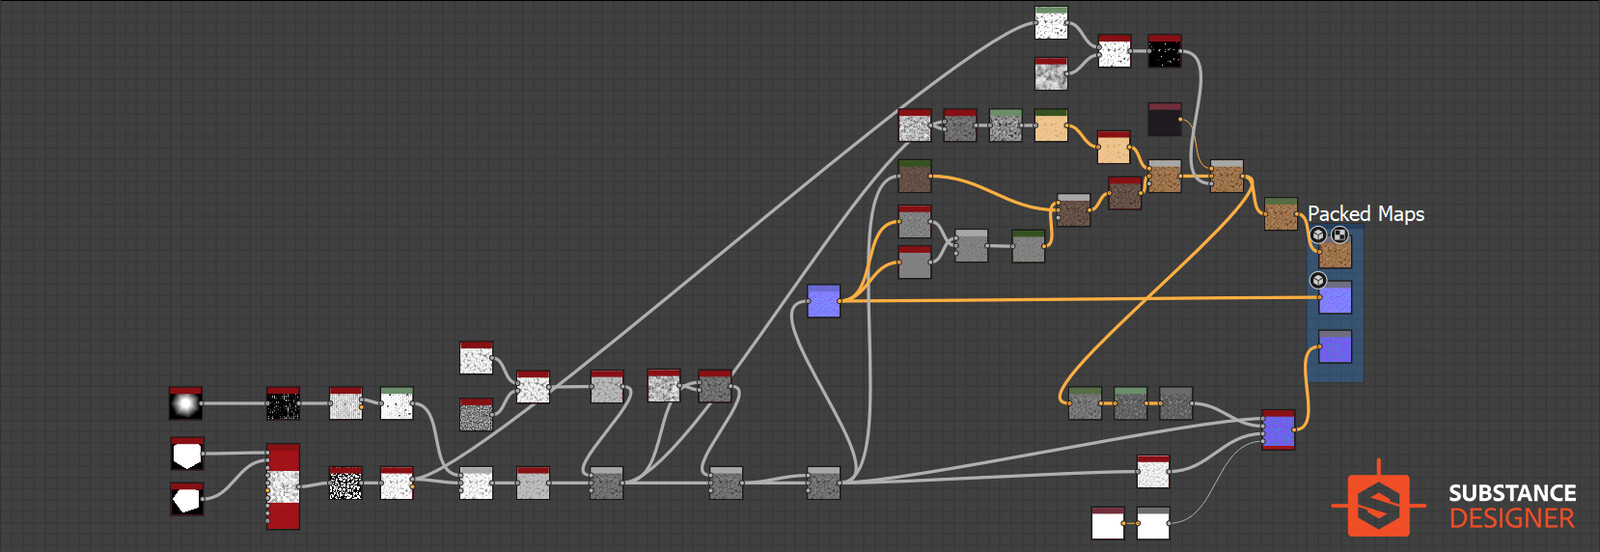The height and width of the screenshot is (552, 1600).
Task: Select the dense grainy noise node below the upper-left white noise node
Action: point(476,414)
